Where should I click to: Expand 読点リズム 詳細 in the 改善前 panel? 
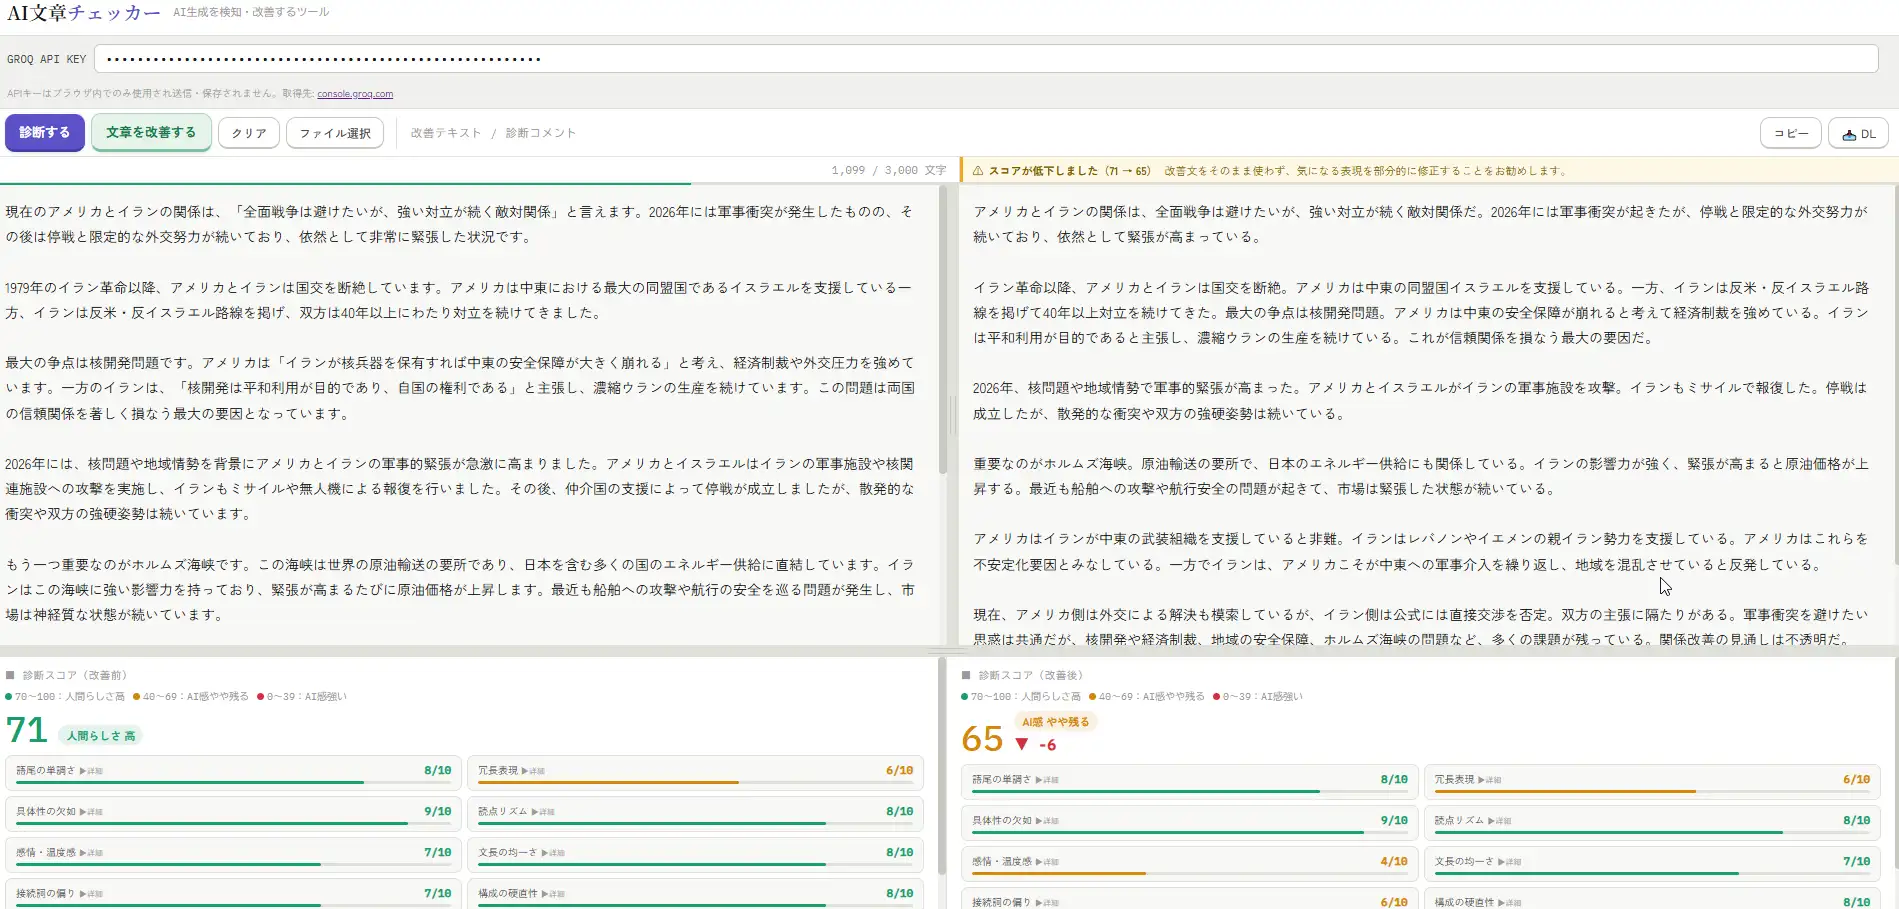pos(543,812)
